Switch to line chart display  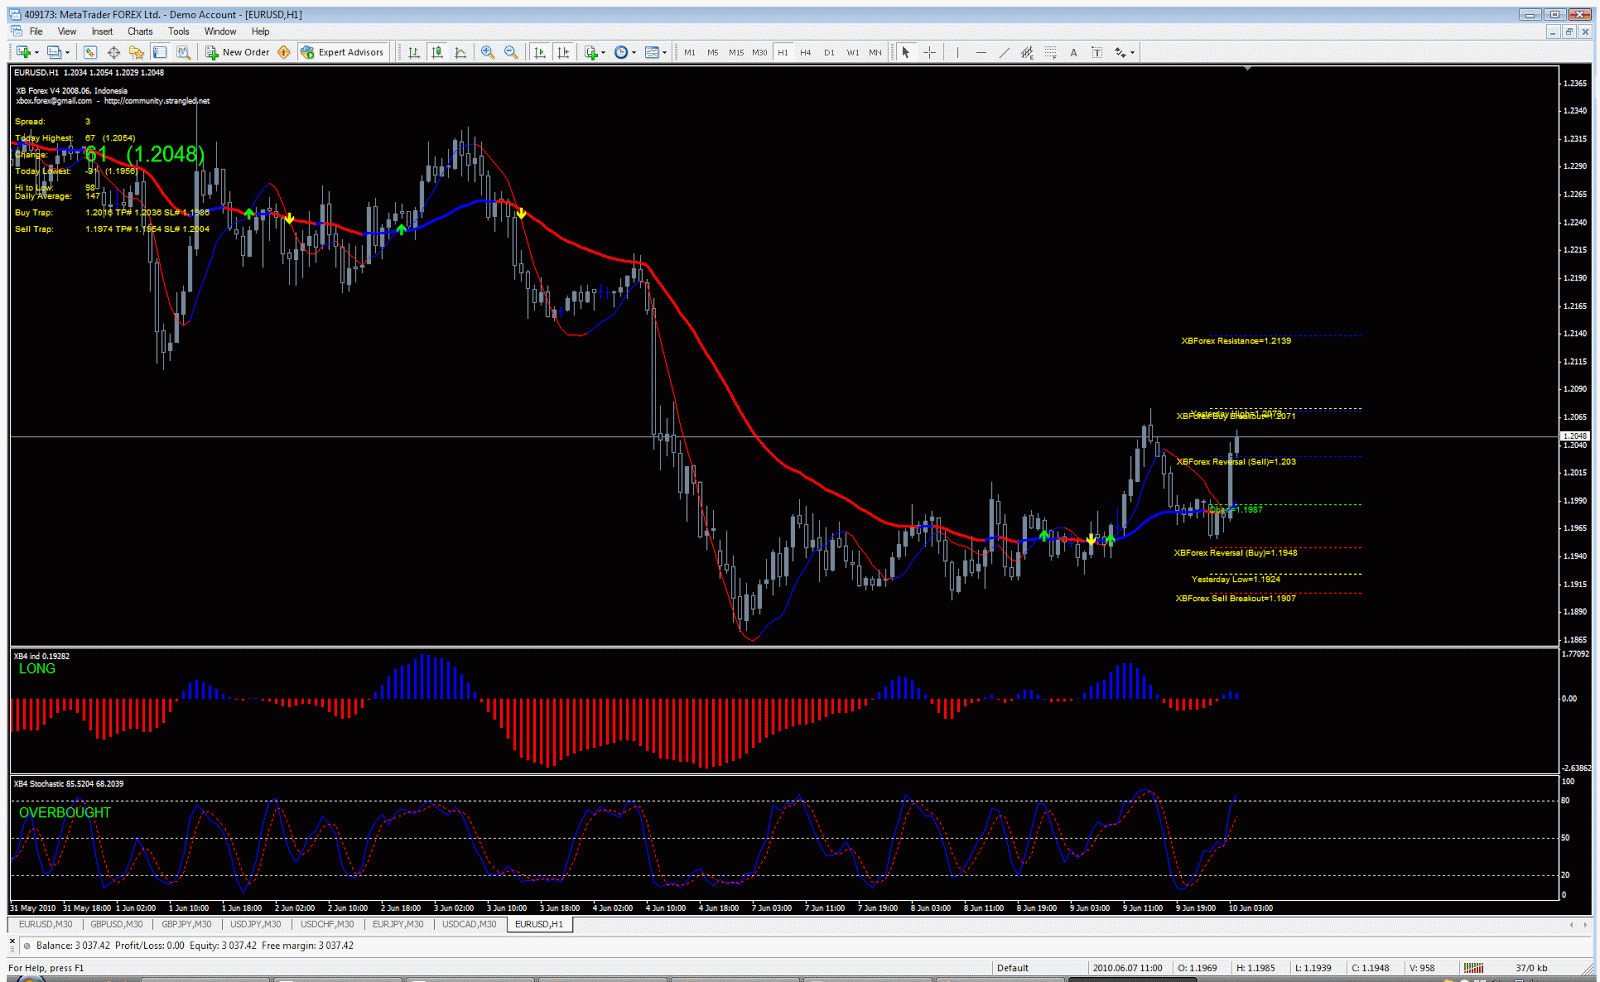[461, 52]
